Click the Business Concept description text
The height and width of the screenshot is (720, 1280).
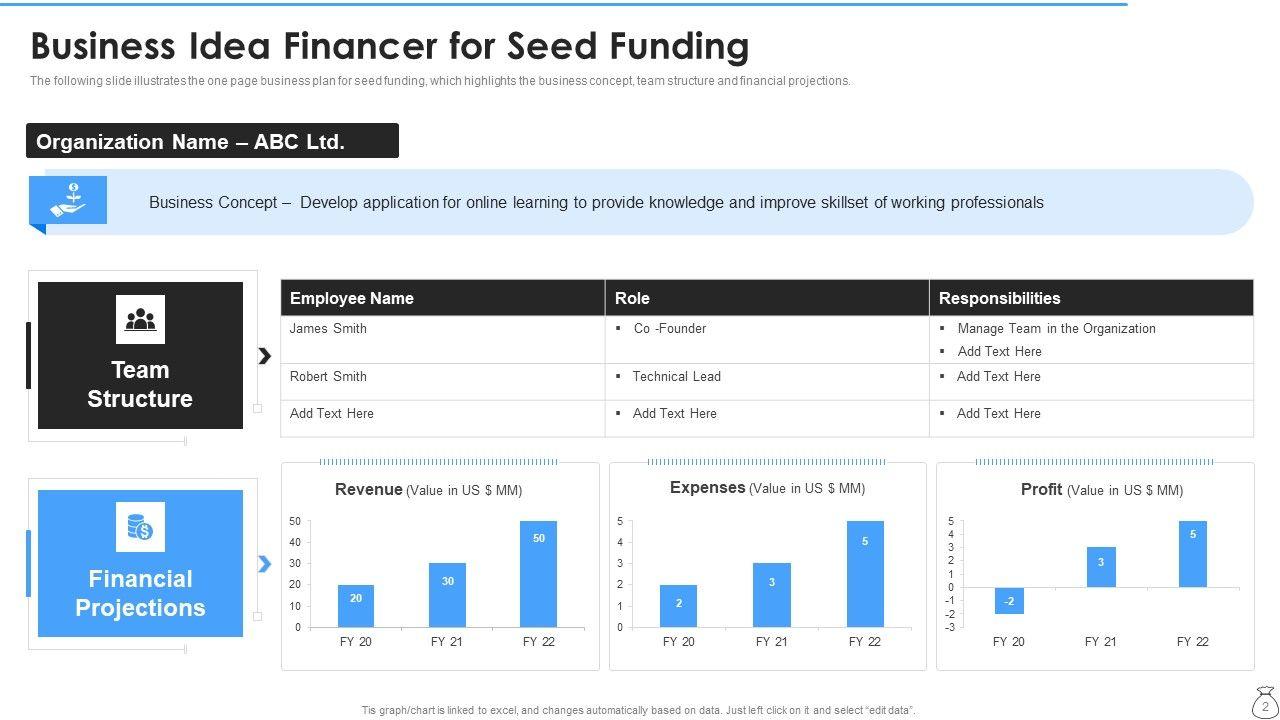coord(596,202)
